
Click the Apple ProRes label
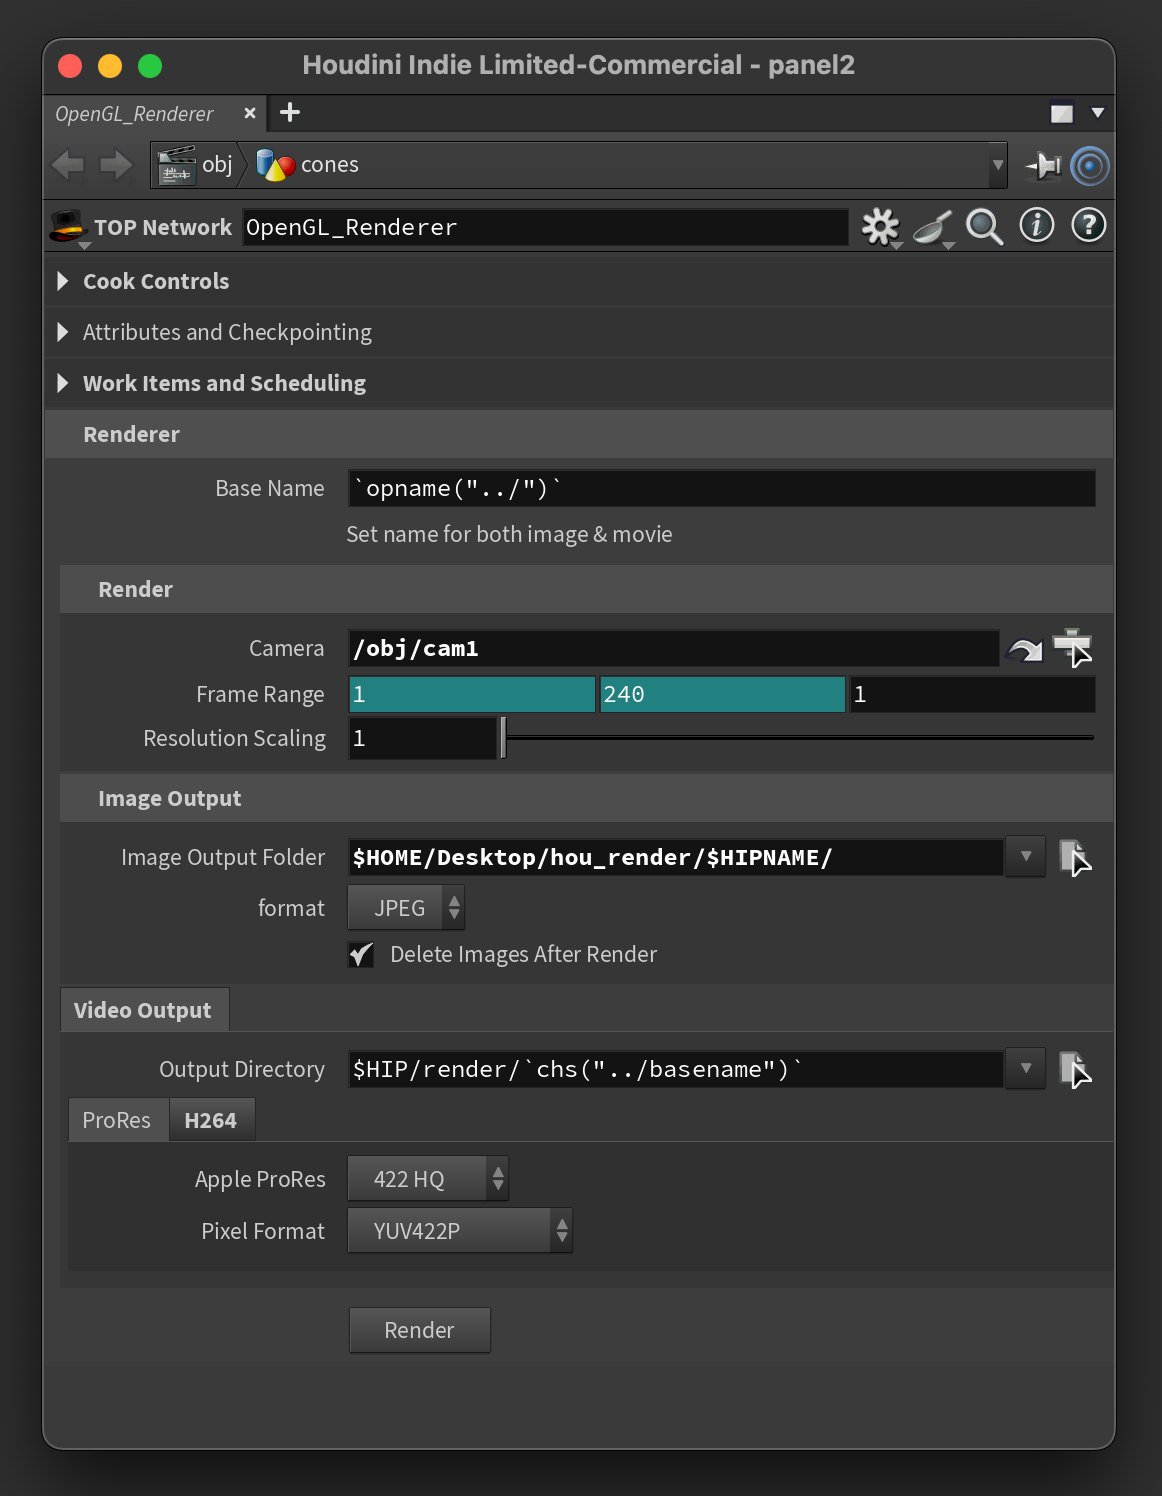tap(260, 1179)
